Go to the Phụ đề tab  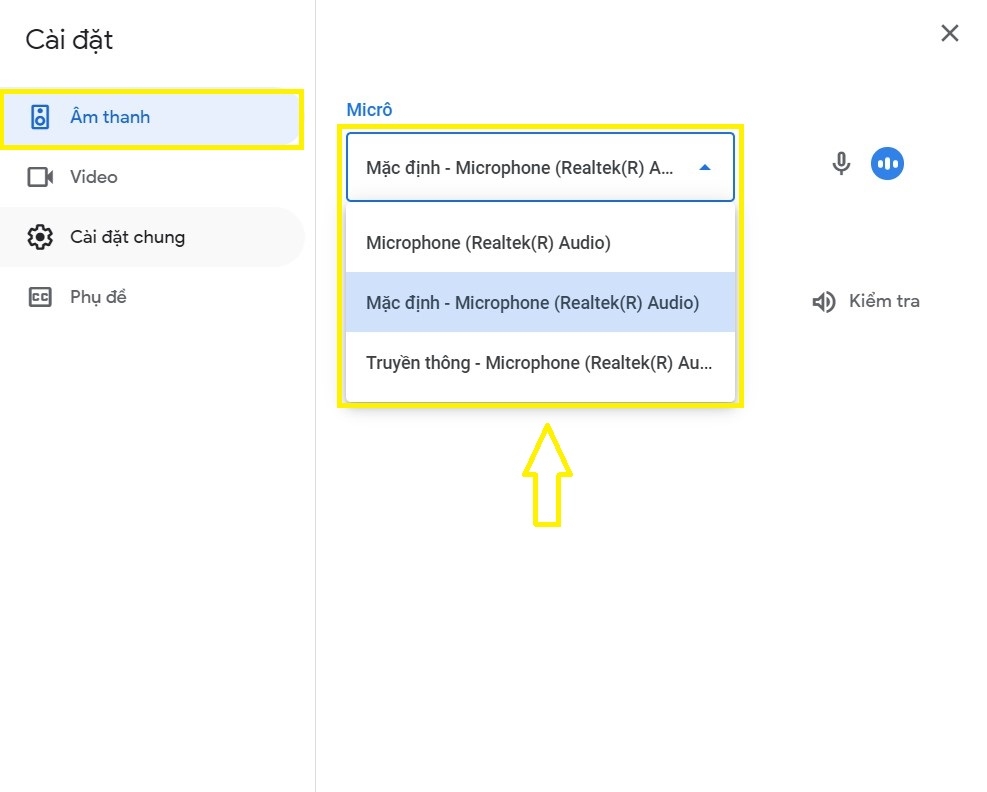[x=152, y=297]
